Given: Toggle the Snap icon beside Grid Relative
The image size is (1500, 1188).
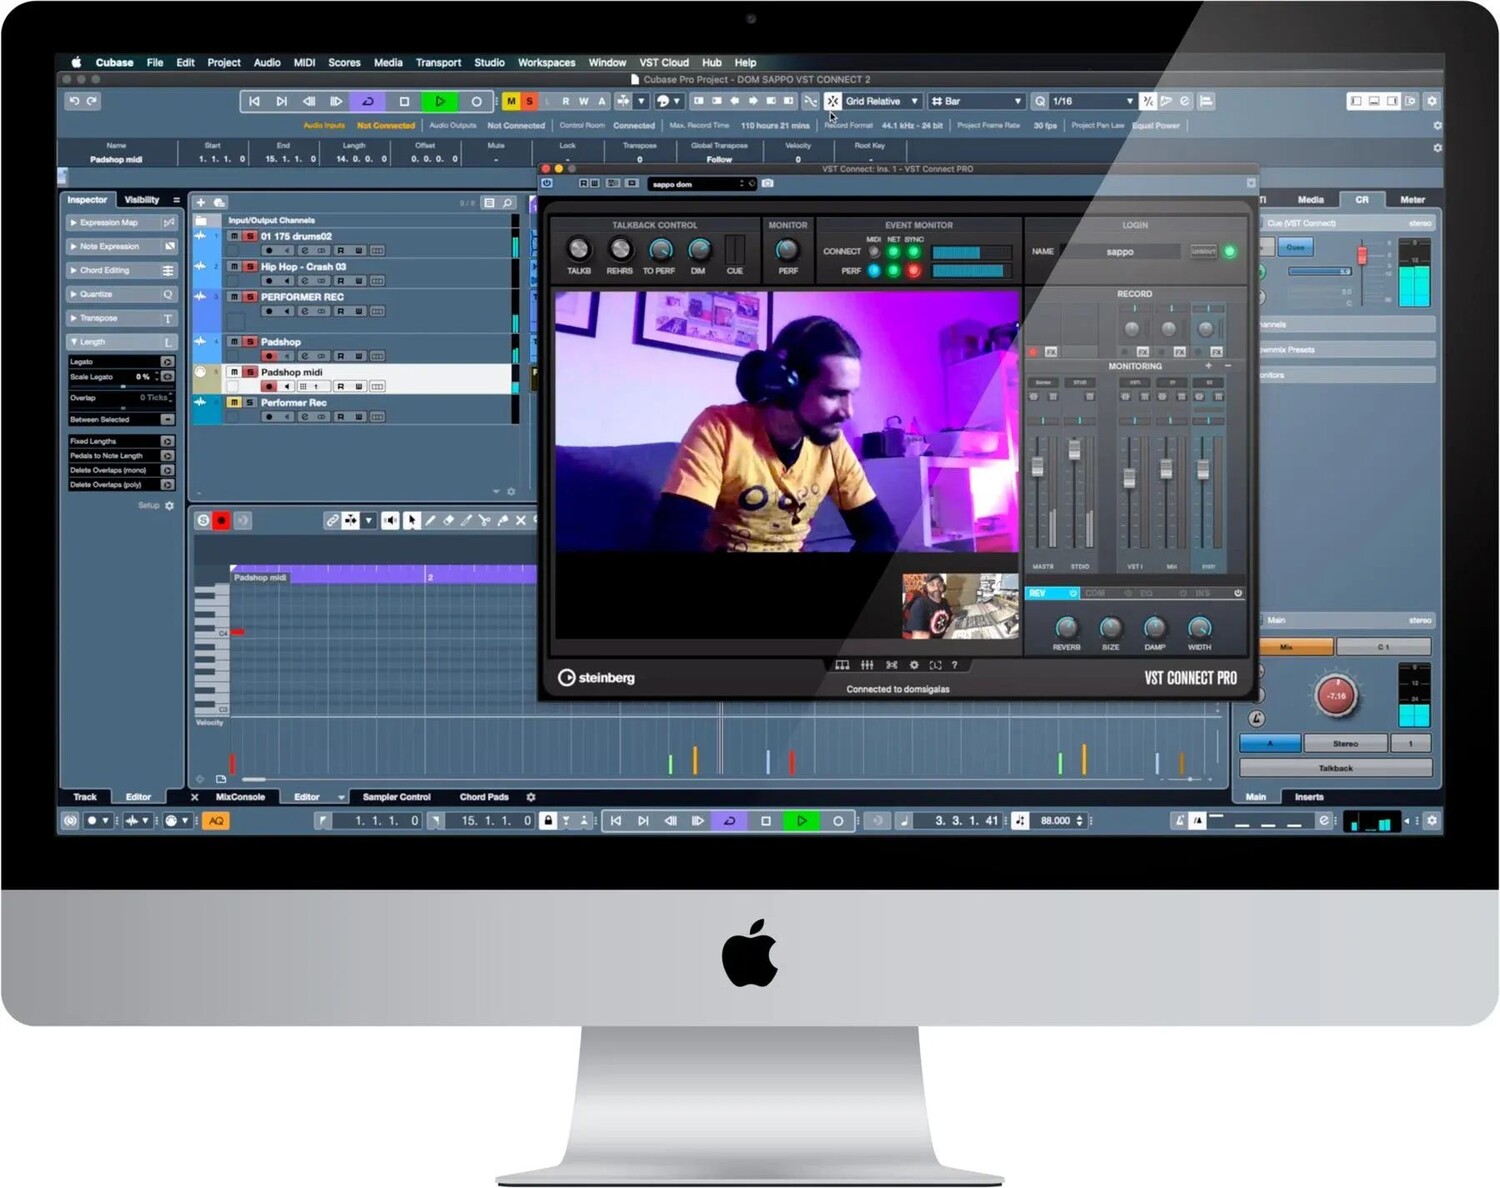Looking at the screenshot, I should coord(832,101).
